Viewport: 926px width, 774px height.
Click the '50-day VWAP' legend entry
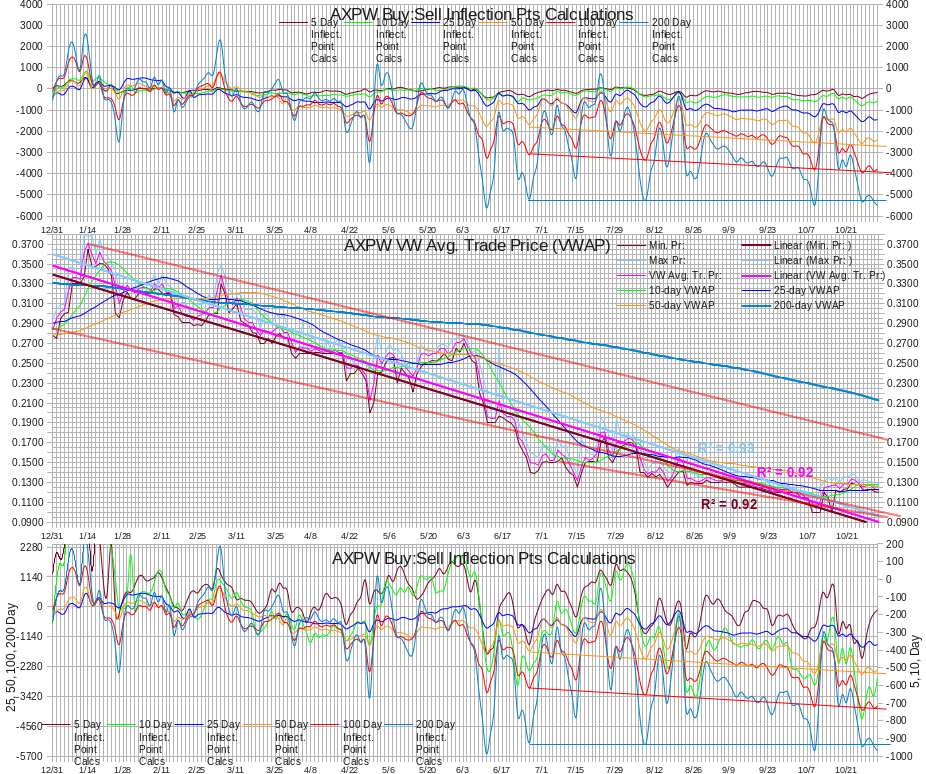666,305
